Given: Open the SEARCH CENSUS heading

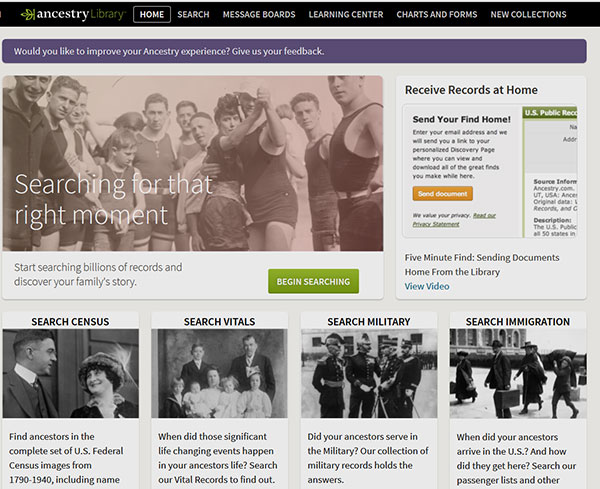Looking at the screenshot, I should (x=70, y=321).
